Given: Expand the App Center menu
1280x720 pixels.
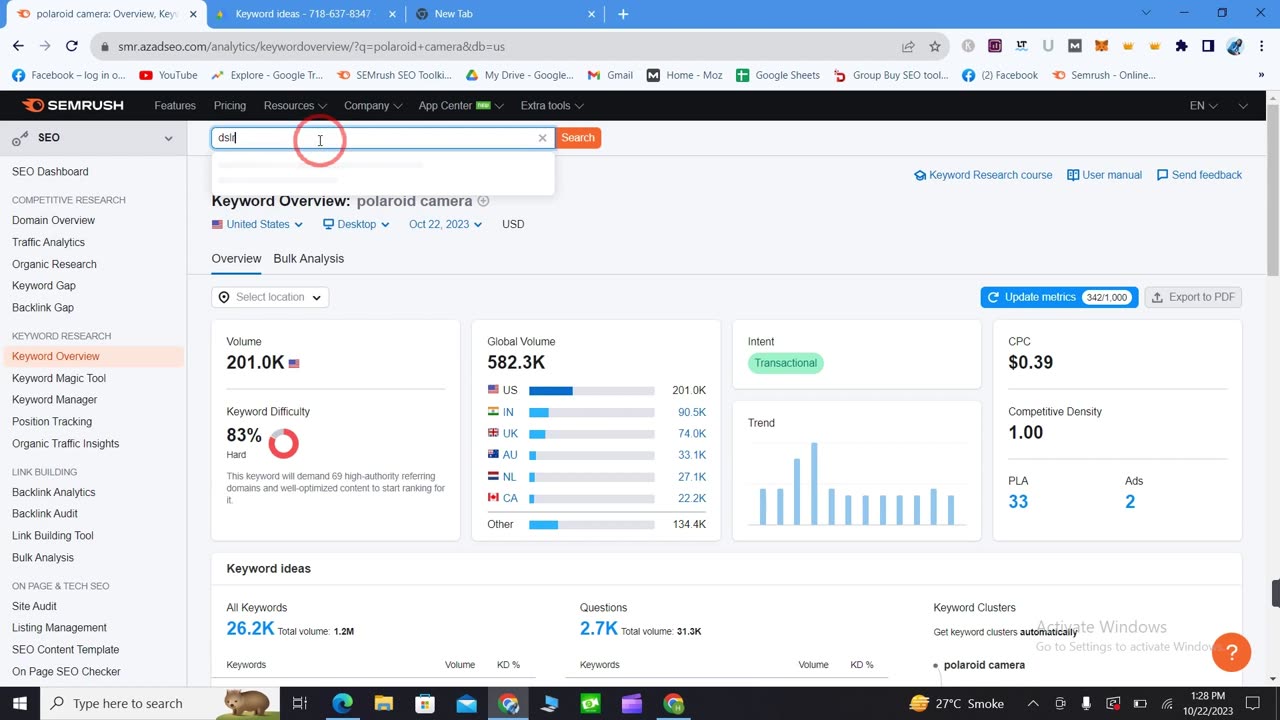Looking at the screenshot, I should coord(461,105).
